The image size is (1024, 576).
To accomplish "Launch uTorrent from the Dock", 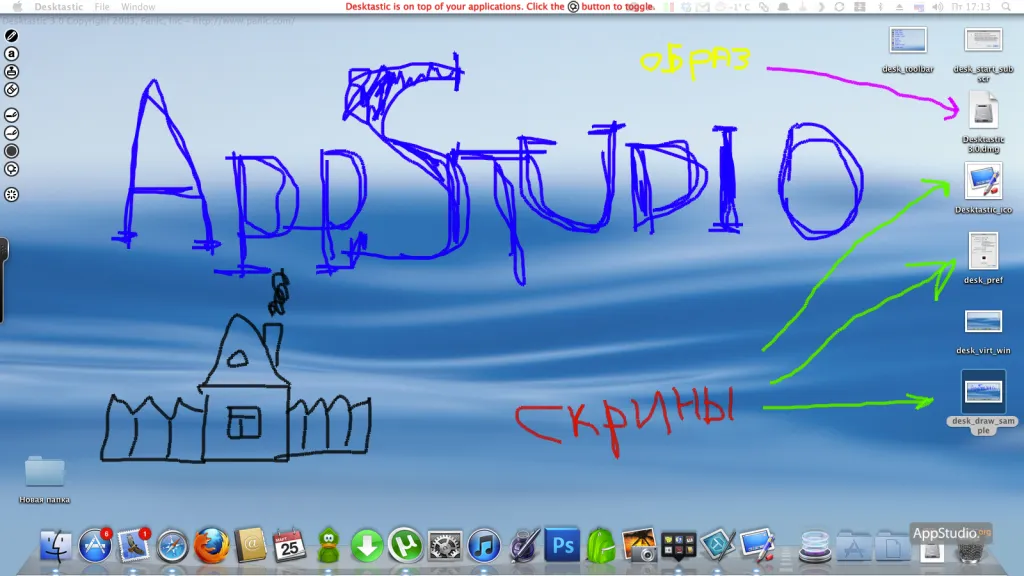I will (x=405, y=545).
